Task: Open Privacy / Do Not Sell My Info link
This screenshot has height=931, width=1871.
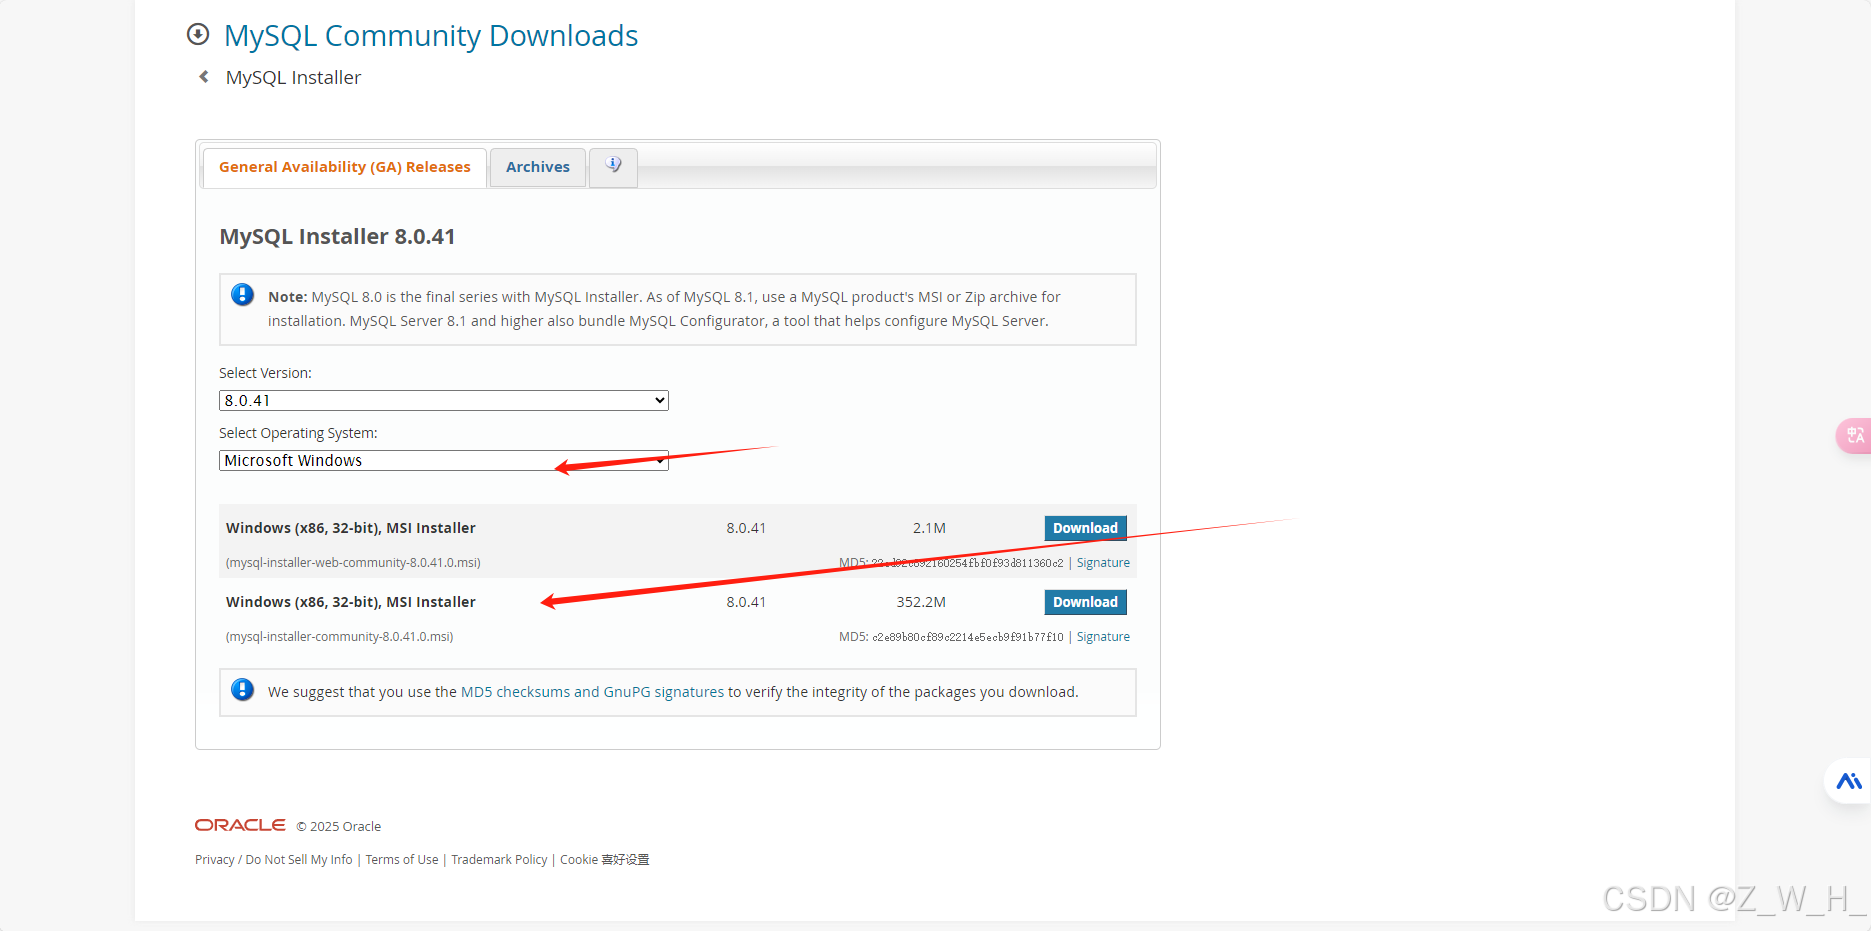Action: [x=274, y=860]
